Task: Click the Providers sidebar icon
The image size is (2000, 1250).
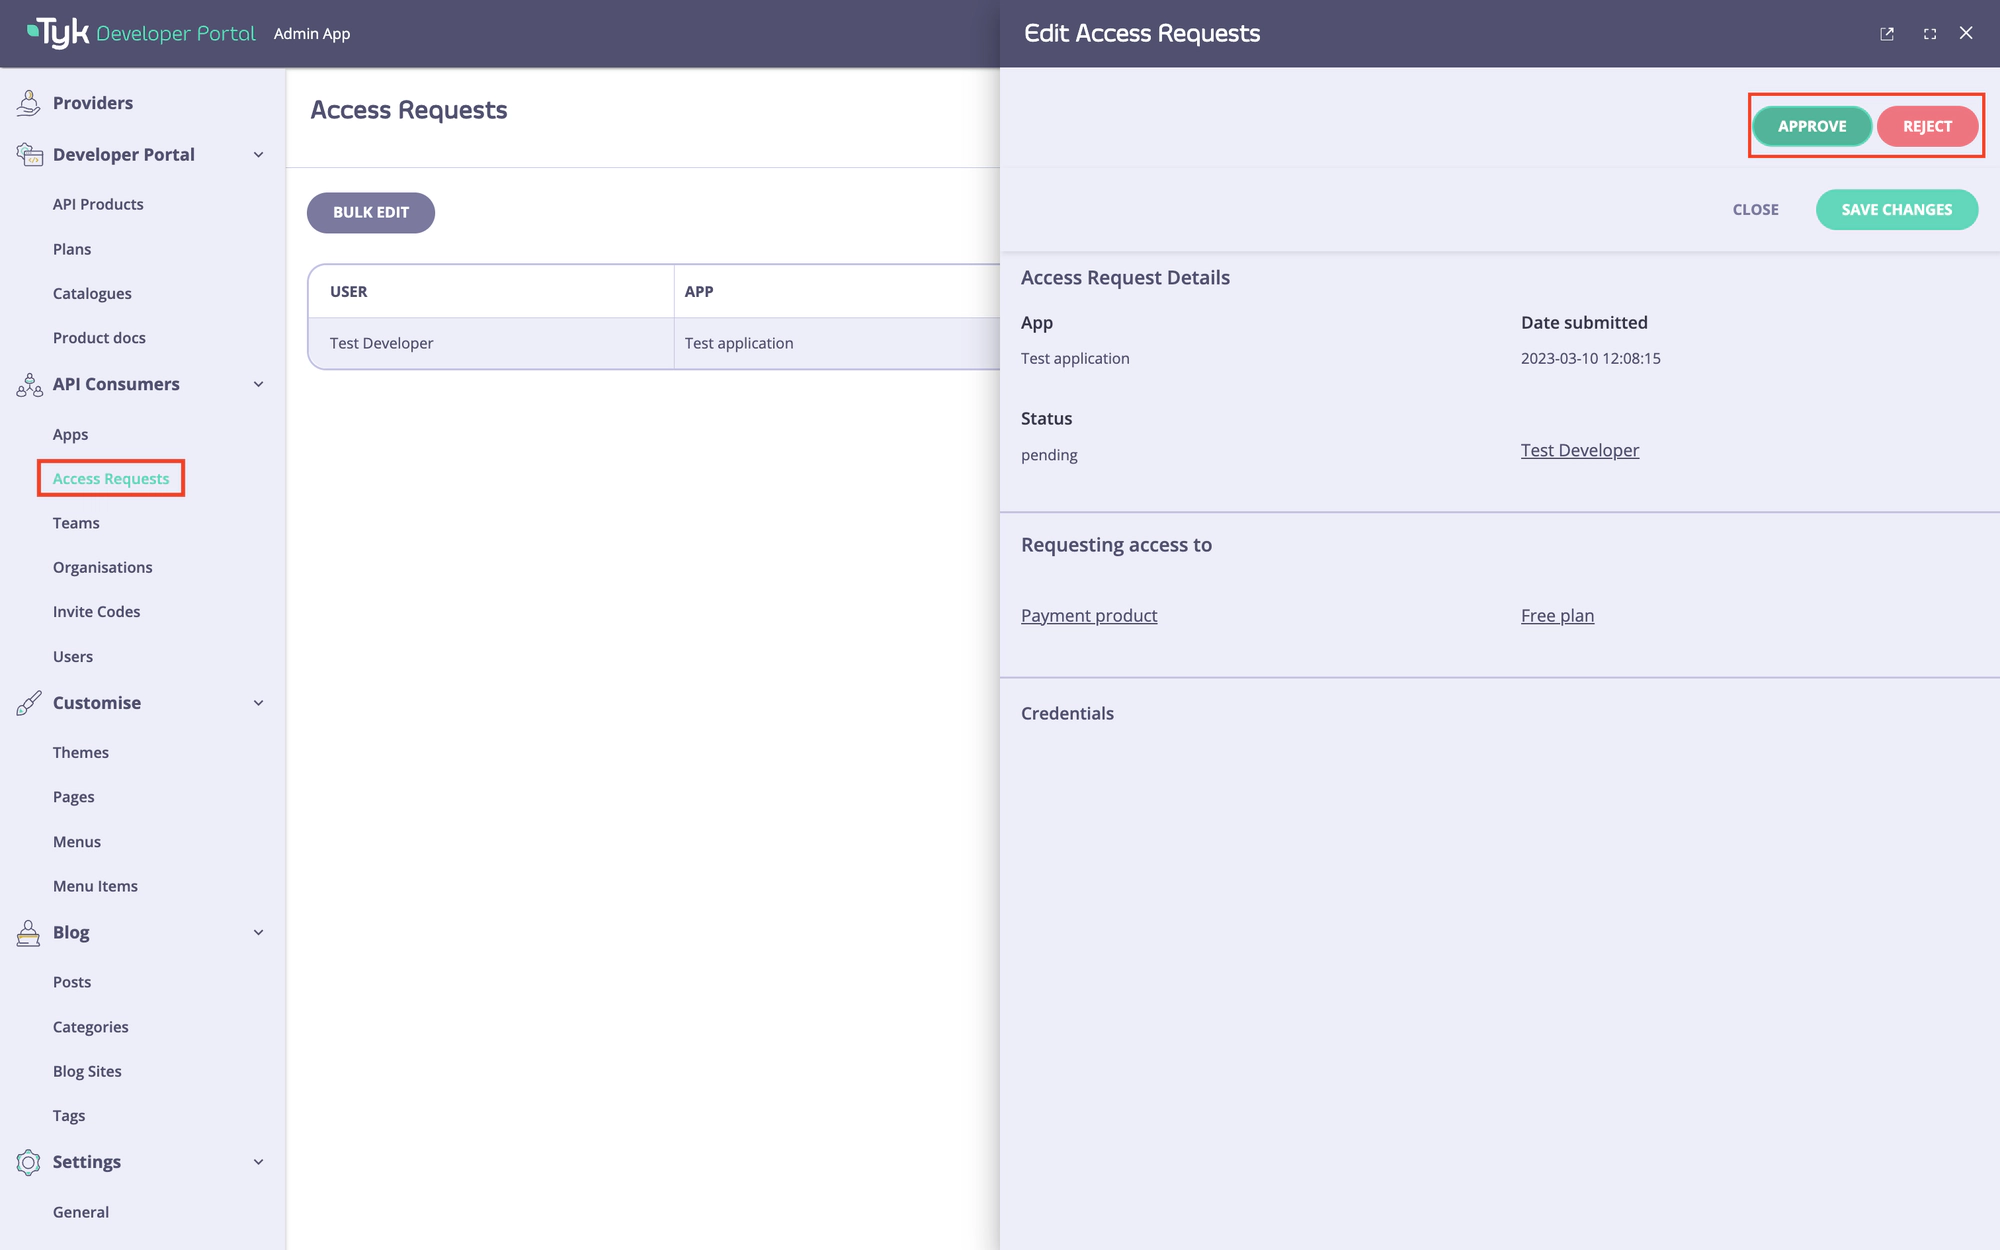Action: pos(29,103)
